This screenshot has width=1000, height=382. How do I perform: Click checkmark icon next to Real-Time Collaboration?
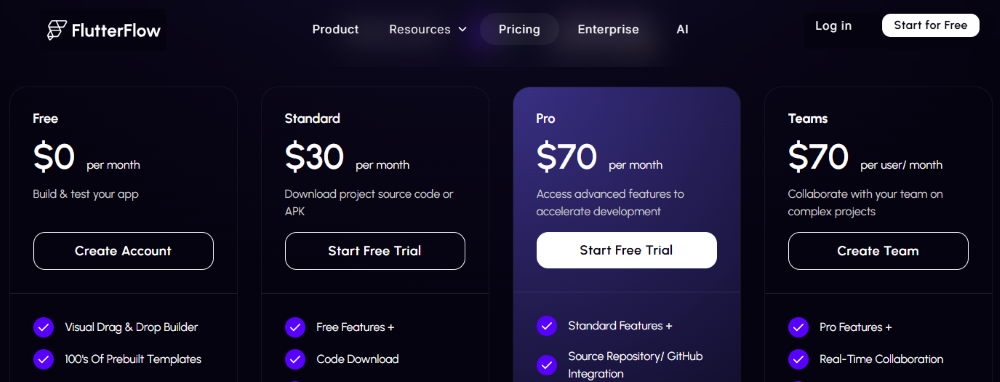[798, 359]
